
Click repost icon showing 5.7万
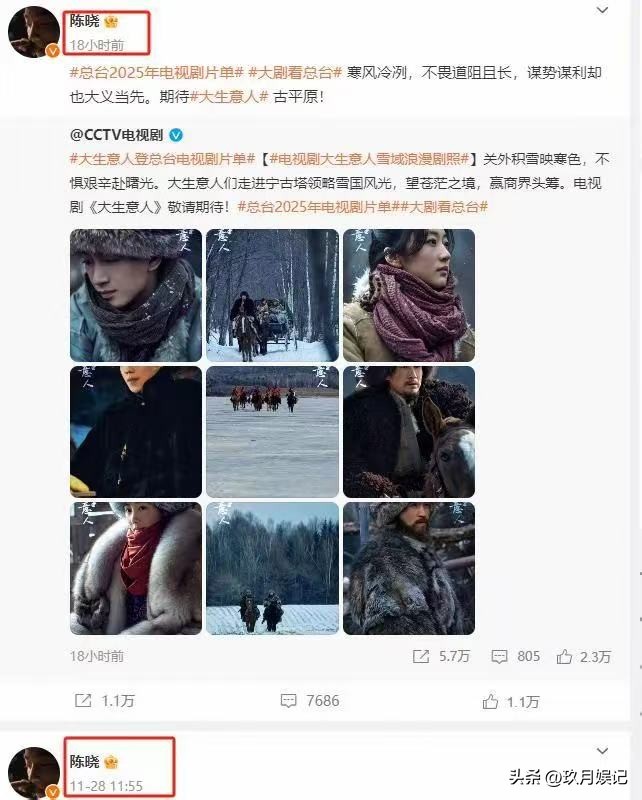coord(421,656)
